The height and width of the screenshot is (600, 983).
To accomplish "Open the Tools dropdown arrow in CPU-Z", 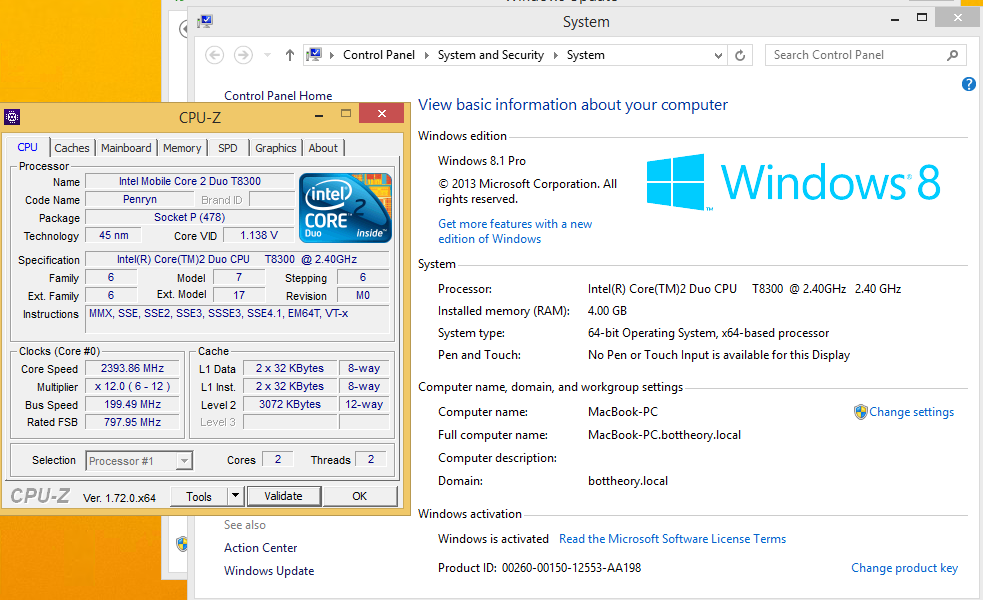I will click(235, 496).
